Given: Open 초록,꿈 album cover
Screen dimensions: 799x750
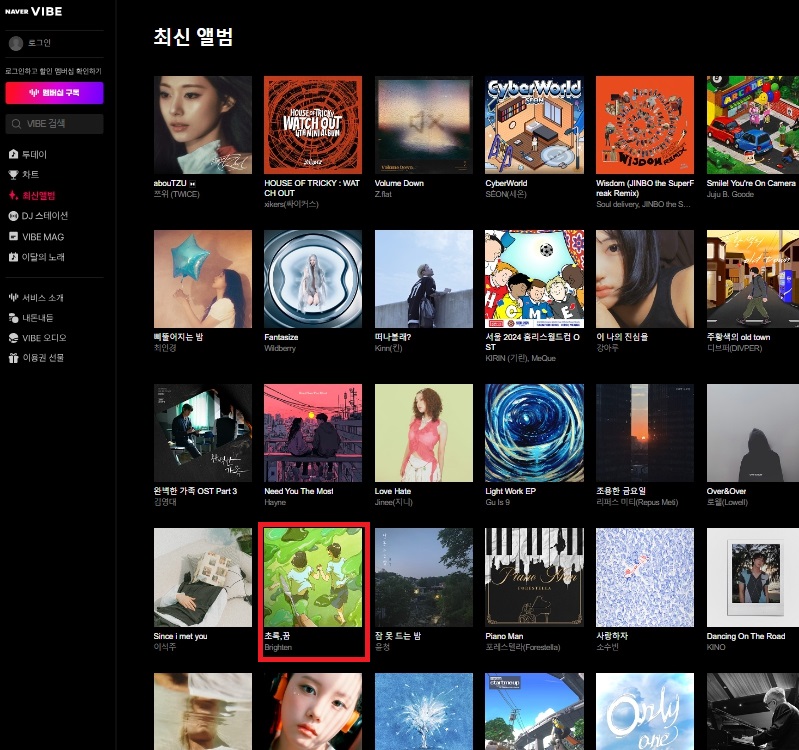Looking at the screenshot, I should 313,577.
